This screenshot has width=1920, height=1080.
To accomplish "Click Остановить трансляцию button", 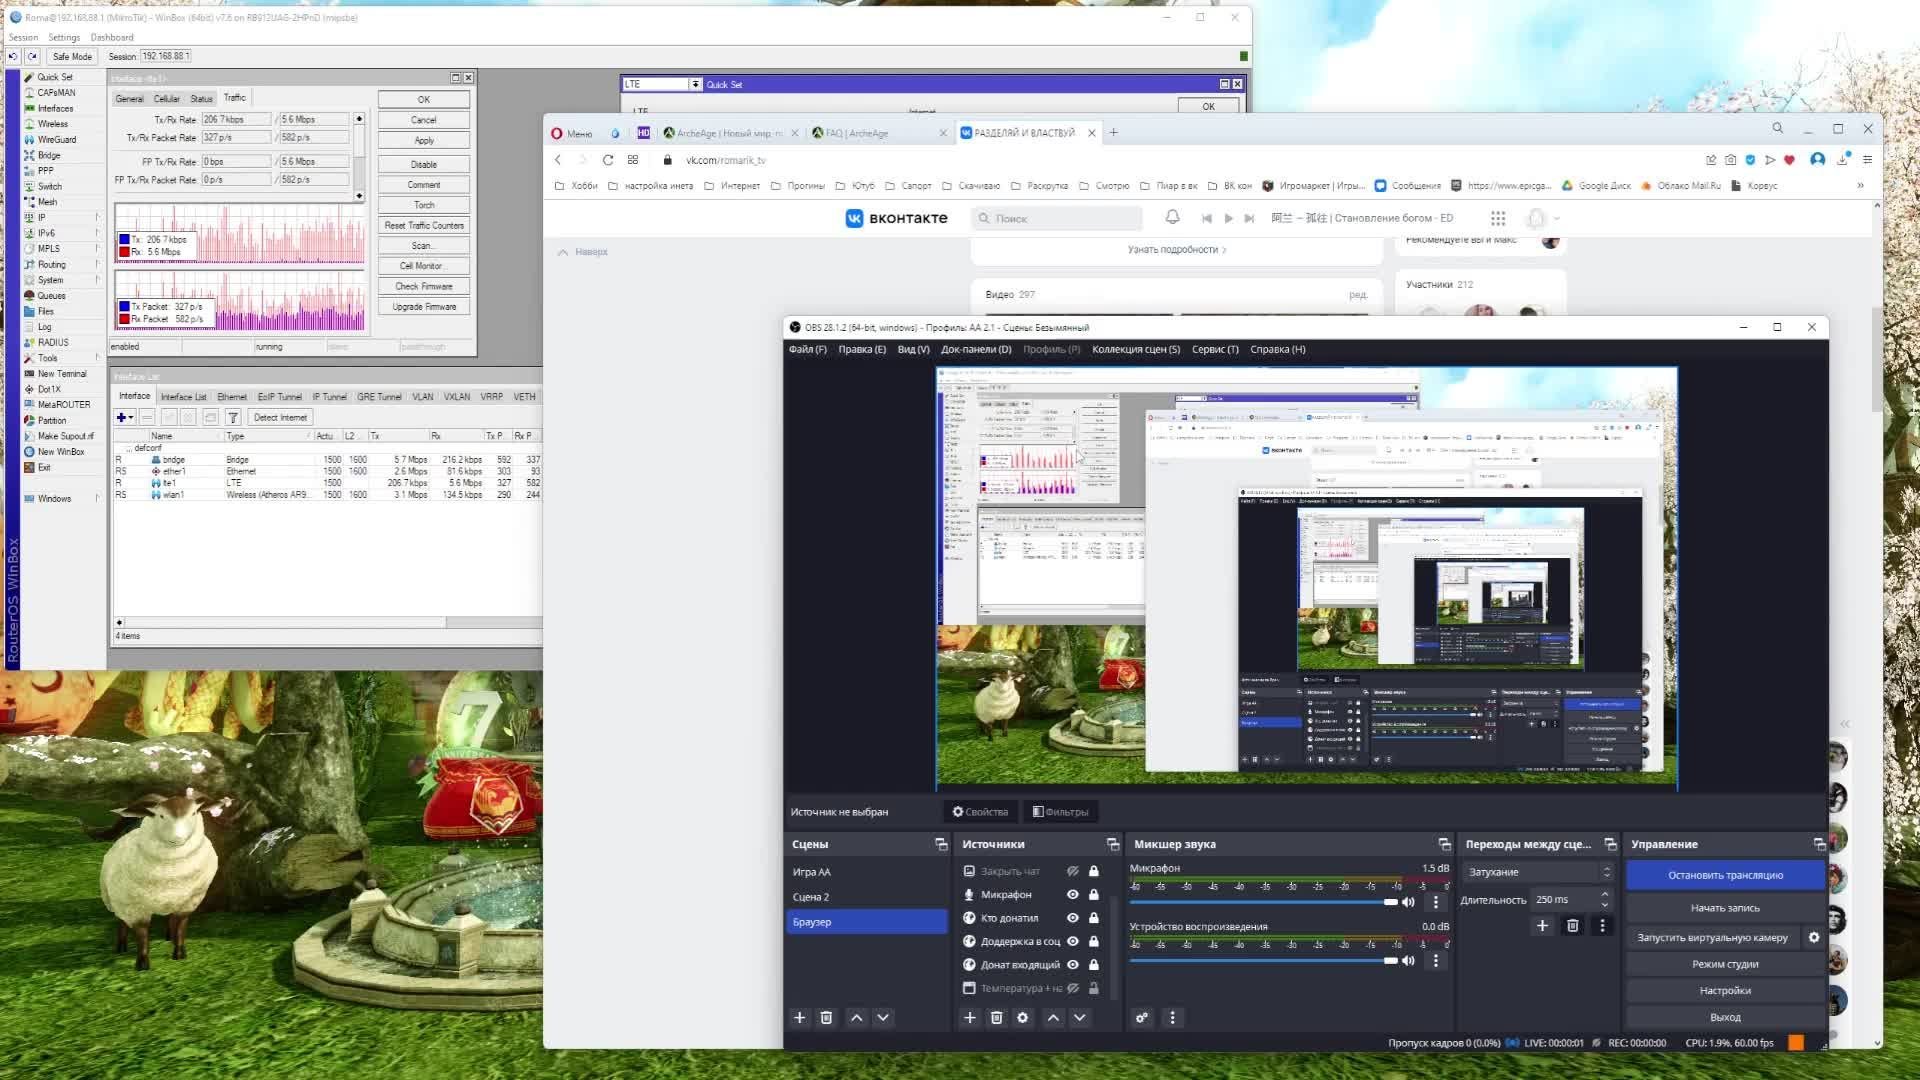I will tap(1725, 875).
